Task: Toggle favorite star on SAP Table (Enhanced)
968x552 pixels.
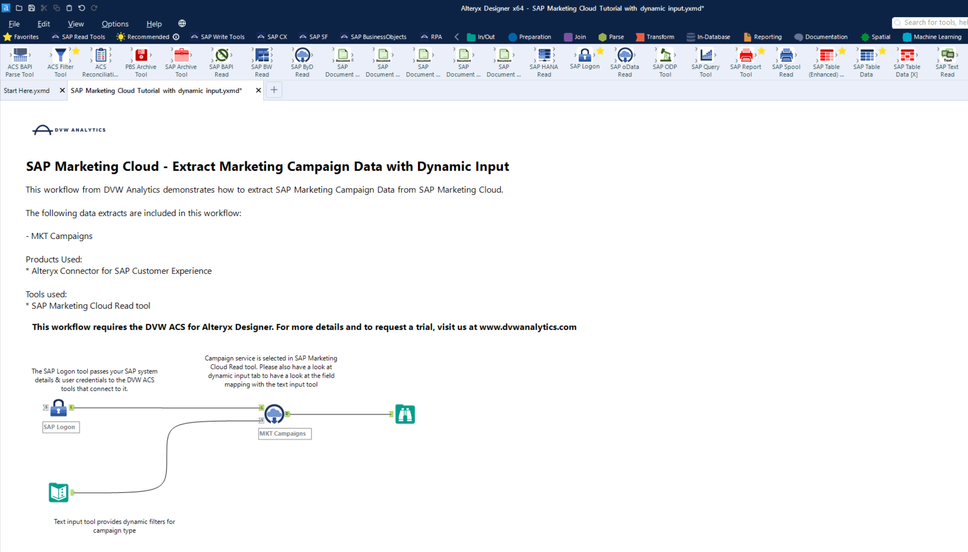Action: (841, 51)
